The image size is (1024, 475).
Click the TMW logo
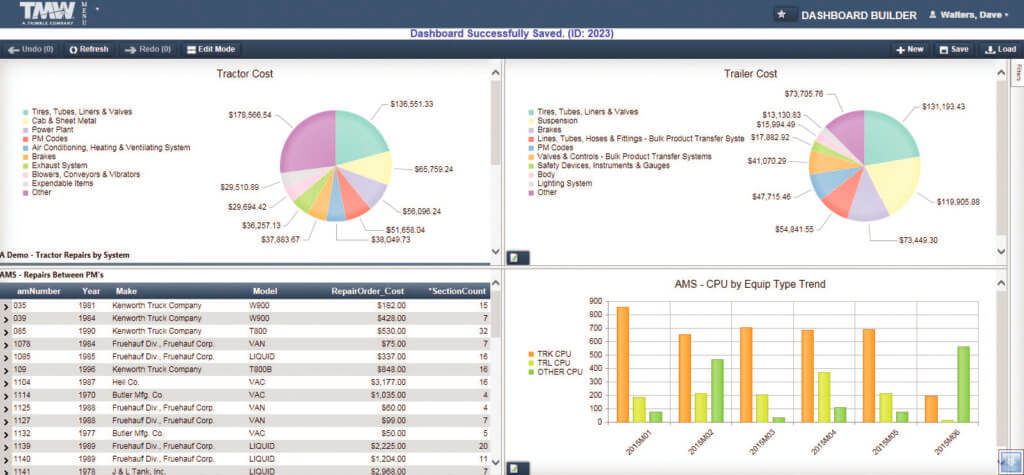click(47, 12)
